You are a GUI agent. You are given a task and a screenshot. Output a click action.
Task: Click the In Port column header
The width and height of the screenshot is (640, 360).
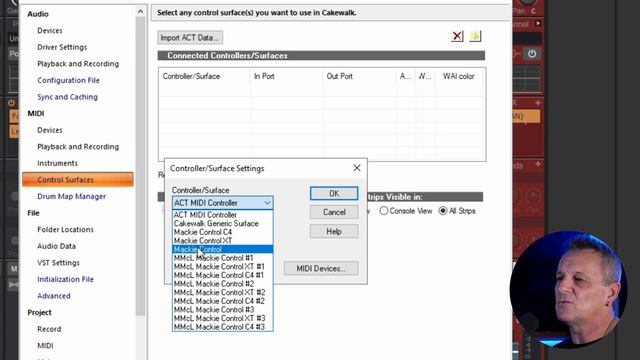(x=286, y=76)
